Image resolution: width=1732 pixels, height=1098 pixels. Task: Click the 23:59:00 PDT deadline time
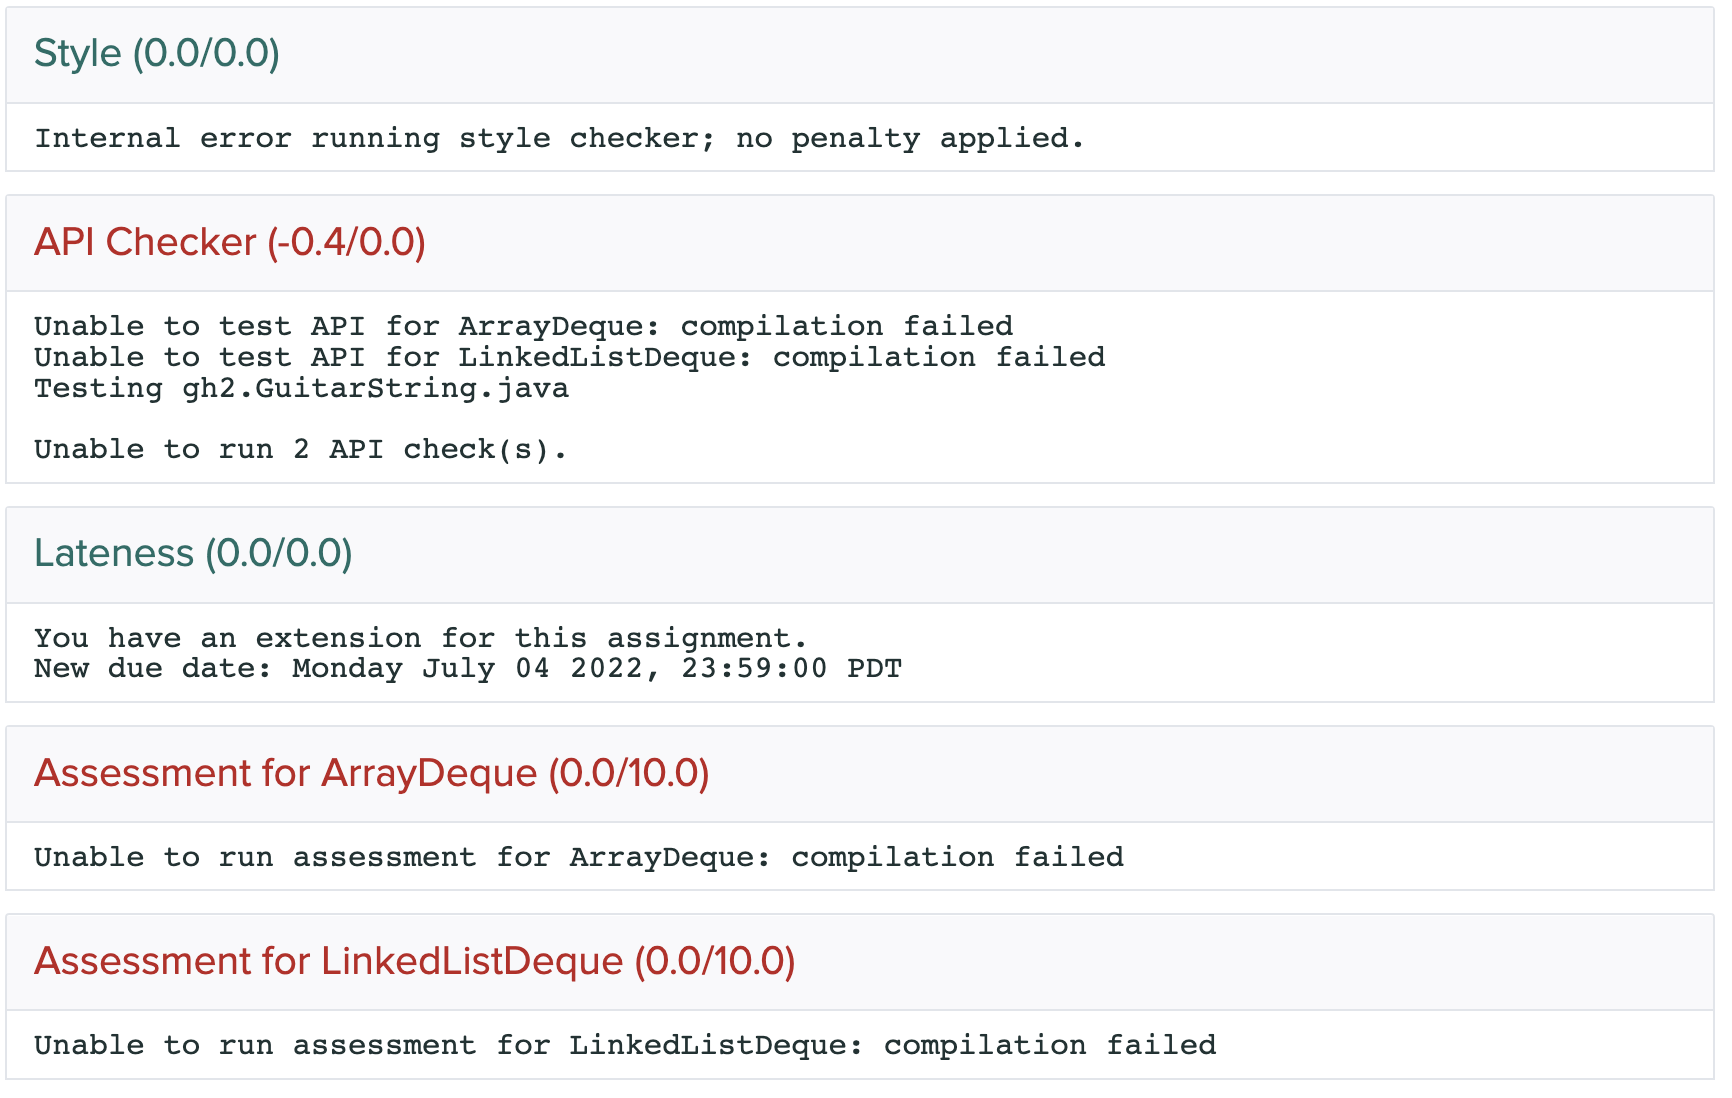(791, 668)
